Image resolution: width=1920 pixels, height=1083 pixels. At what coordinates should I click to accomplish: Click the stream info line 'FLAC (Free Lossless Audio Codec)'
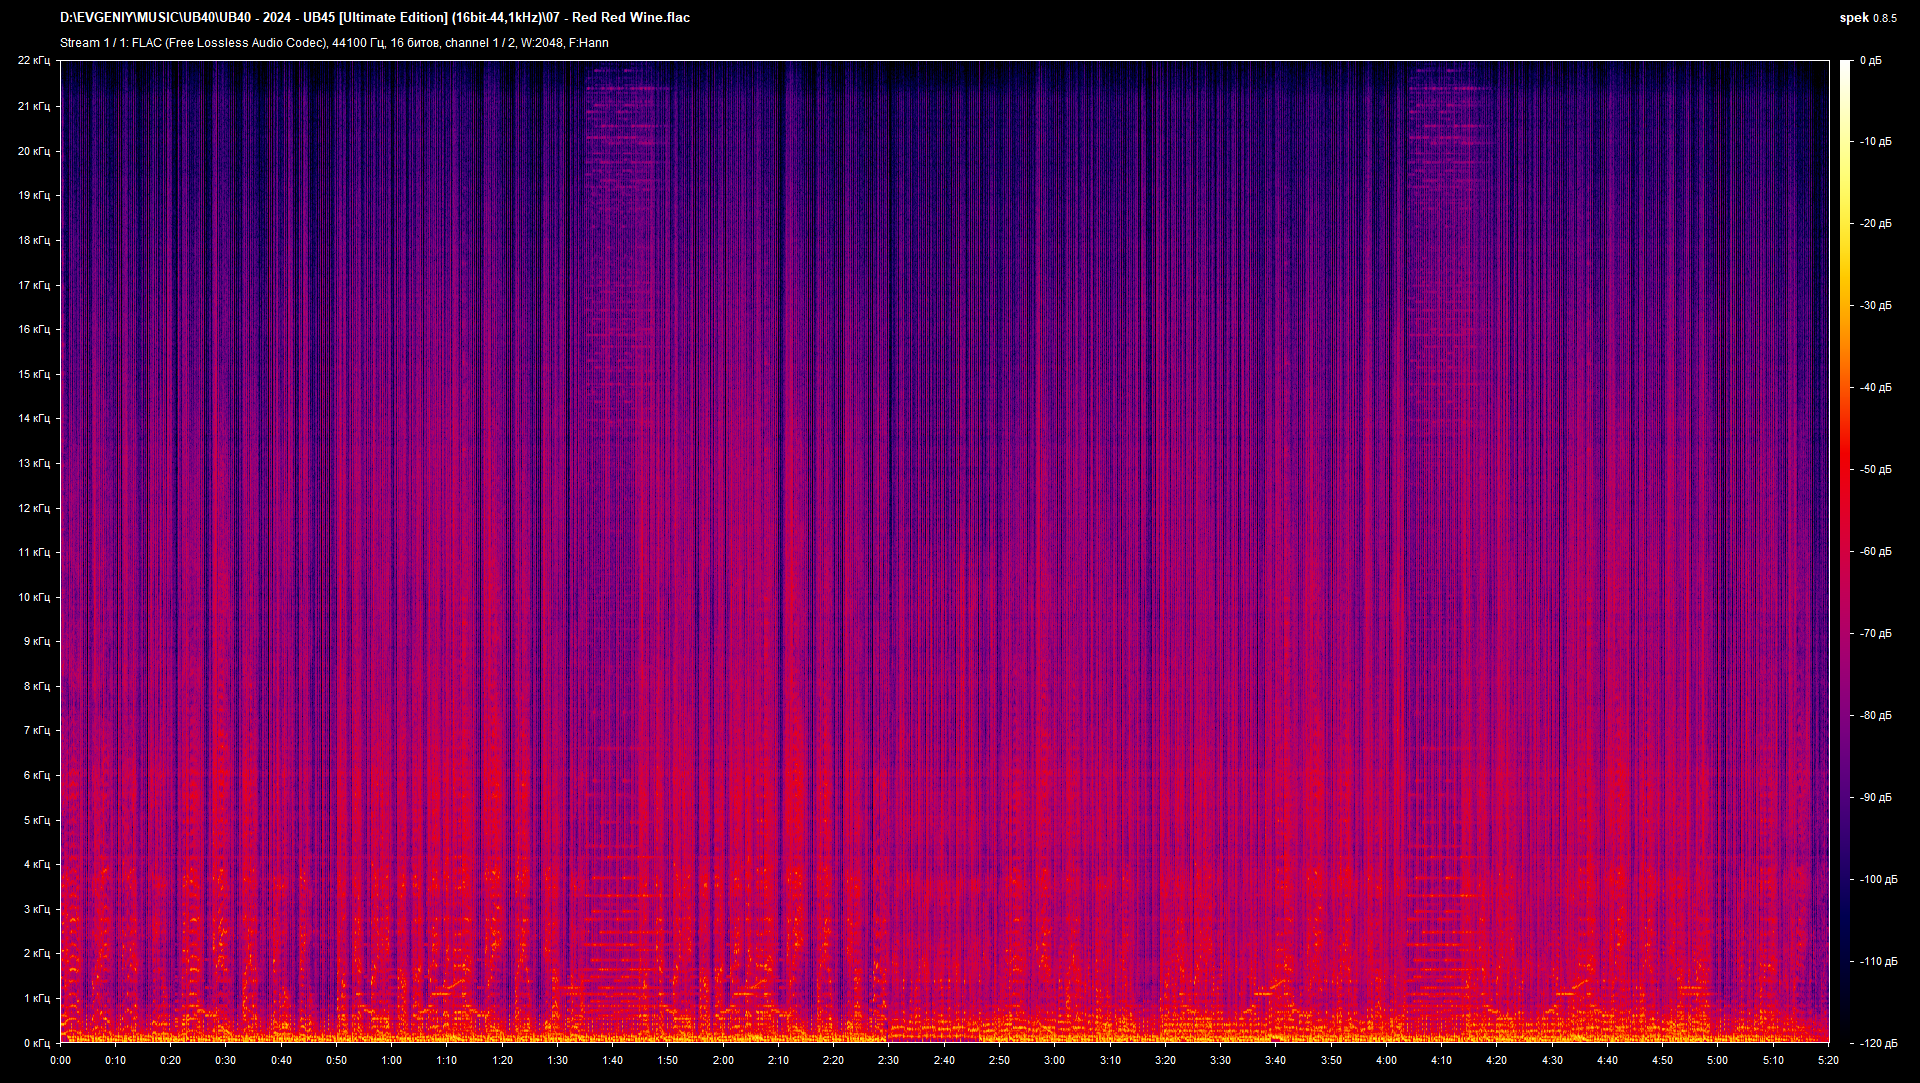(334, 43)
